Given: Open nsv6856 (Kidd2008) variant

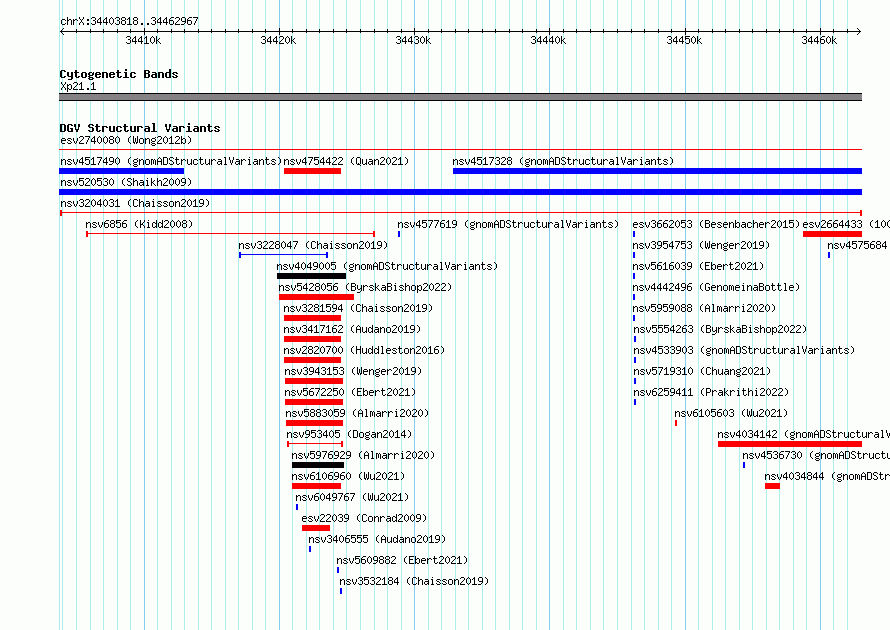Looking at the screenshot, I should 139,224.
